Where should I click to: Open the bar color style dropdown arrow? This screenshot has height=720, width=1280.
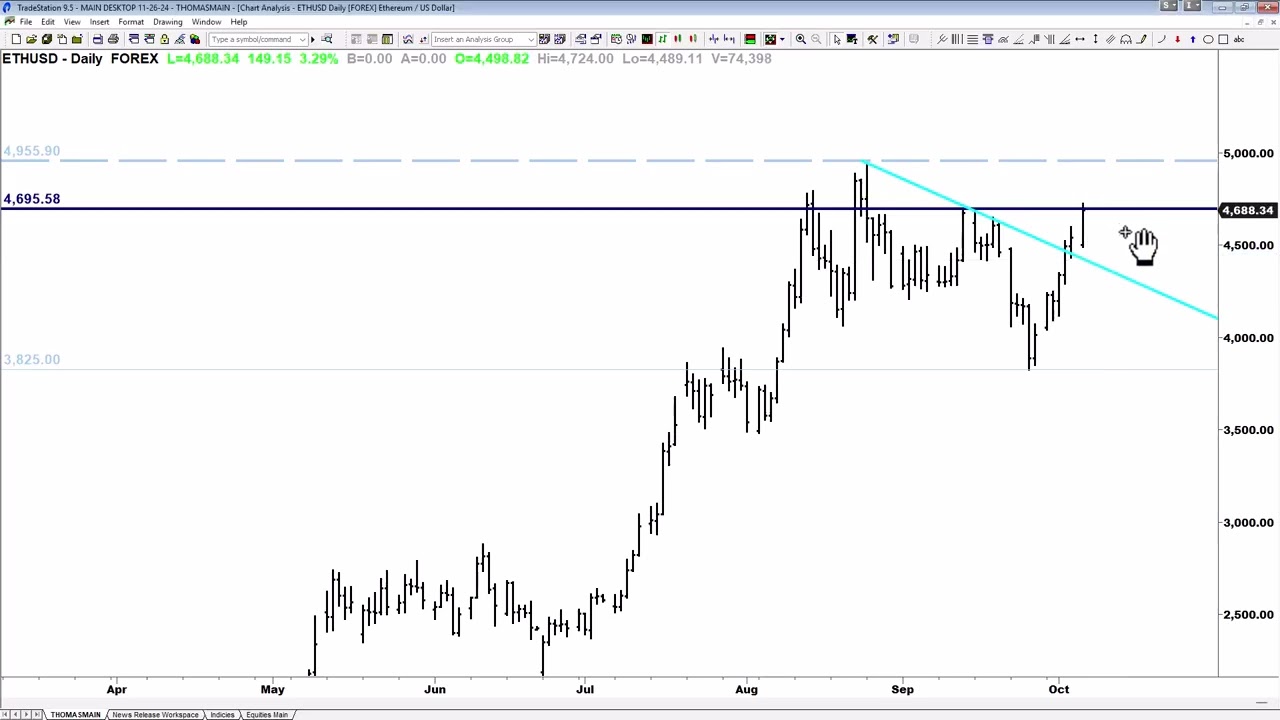tap(783, 39)
